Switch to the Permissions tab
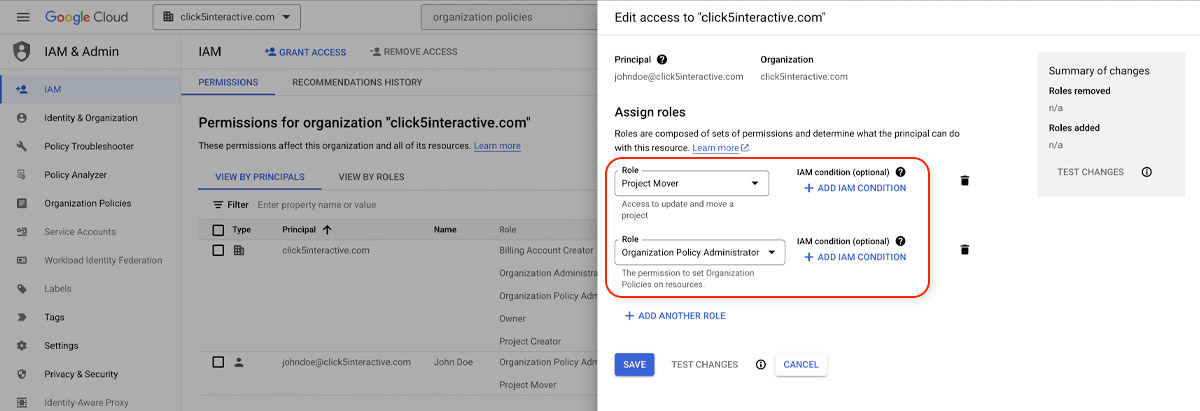1200x411 pixels. click(x=228, y=82)
